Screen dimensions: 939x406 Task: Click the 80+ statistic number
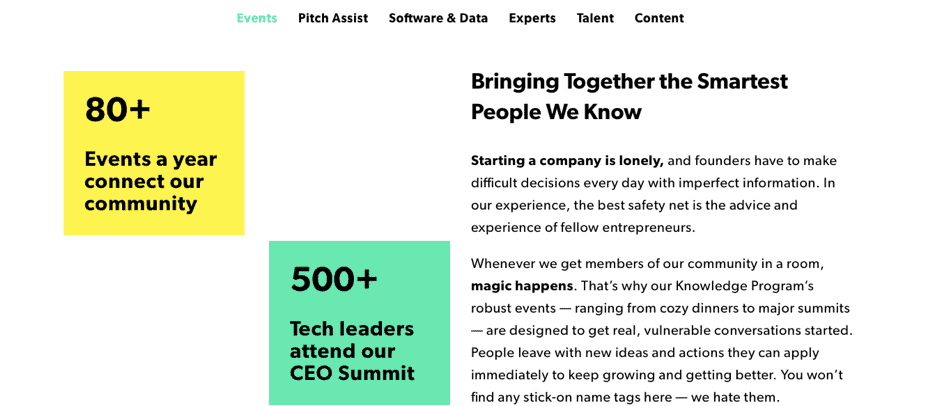(x=117, y=110)
